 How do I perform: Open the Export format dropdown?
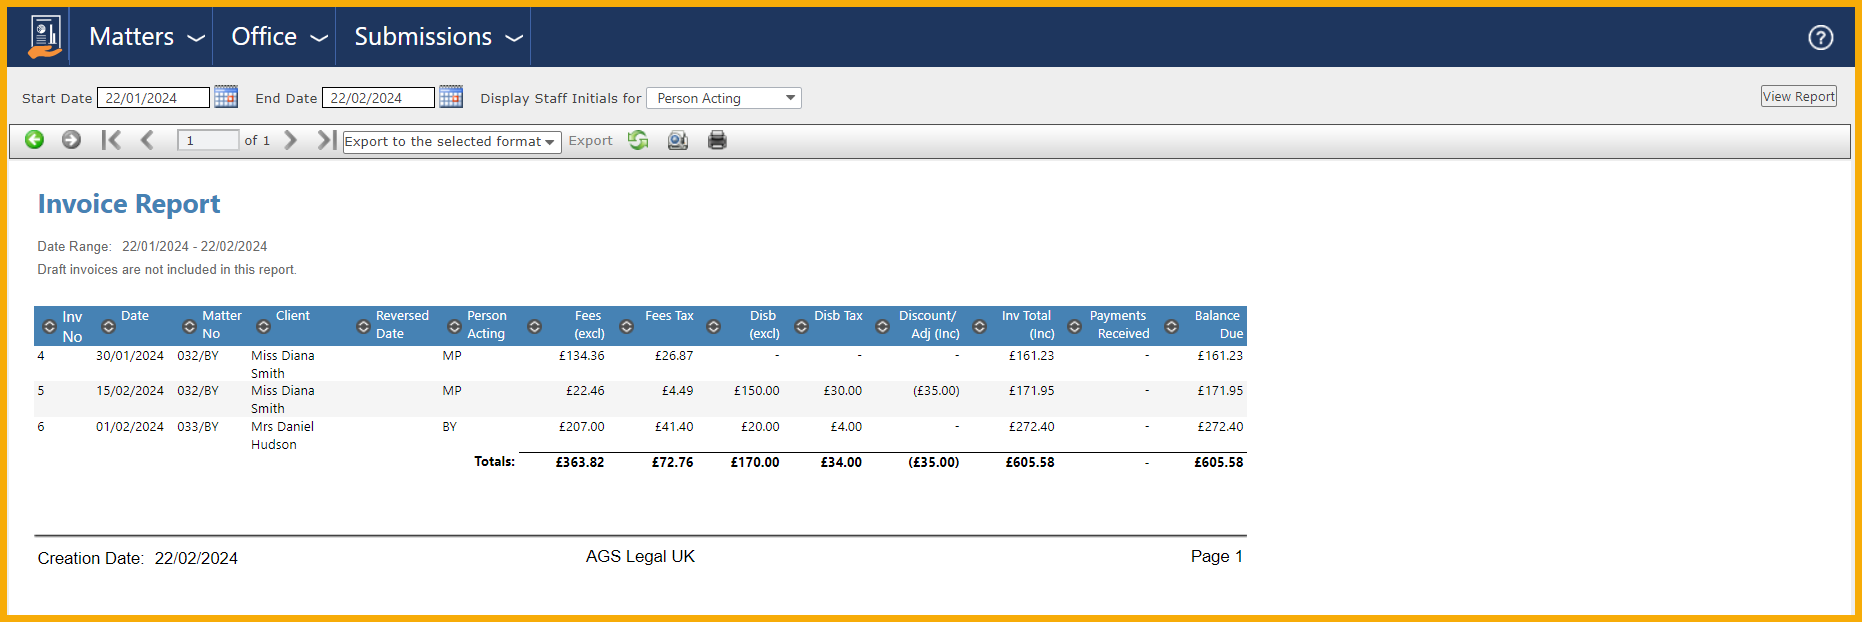click(x=451, y=142)
